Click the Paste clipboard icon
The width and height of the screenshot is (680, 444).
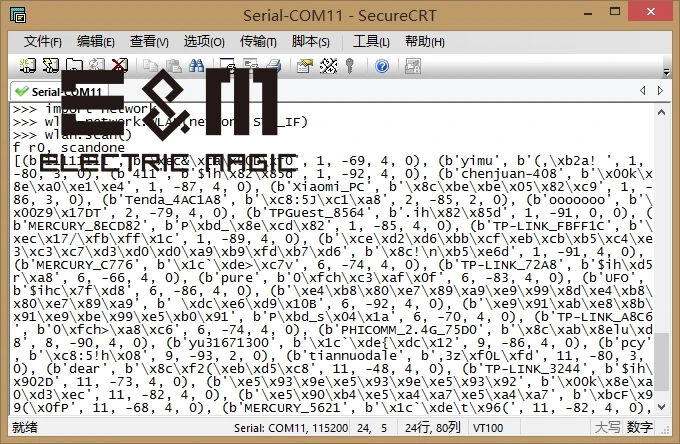pyautogui.click(x=173, y=66)
